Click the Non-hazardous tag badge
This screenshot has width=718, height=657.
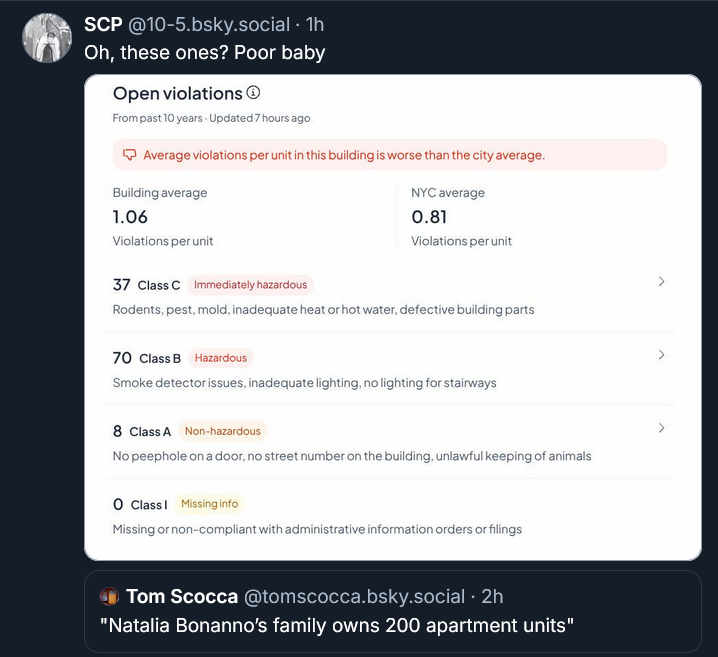click(x=222, y=431)
